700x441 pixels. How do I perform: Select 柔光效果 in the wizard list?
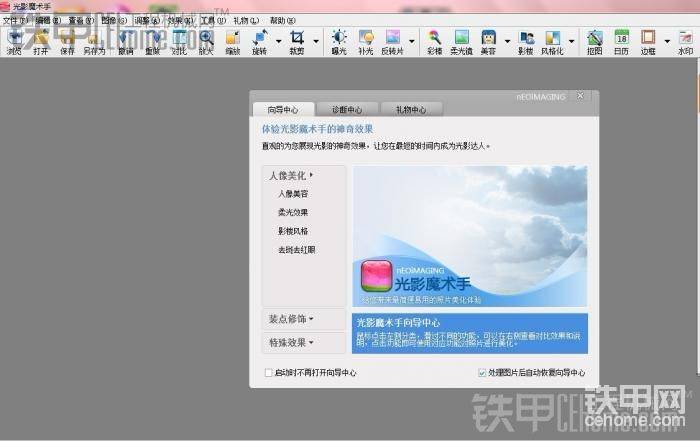coord(293,212)
